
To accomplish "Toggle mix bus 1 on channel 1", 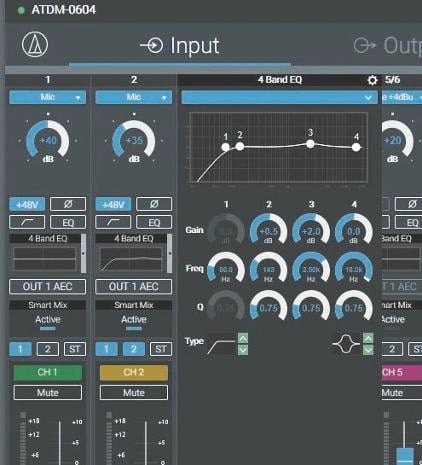I will [x=20, y=349].
